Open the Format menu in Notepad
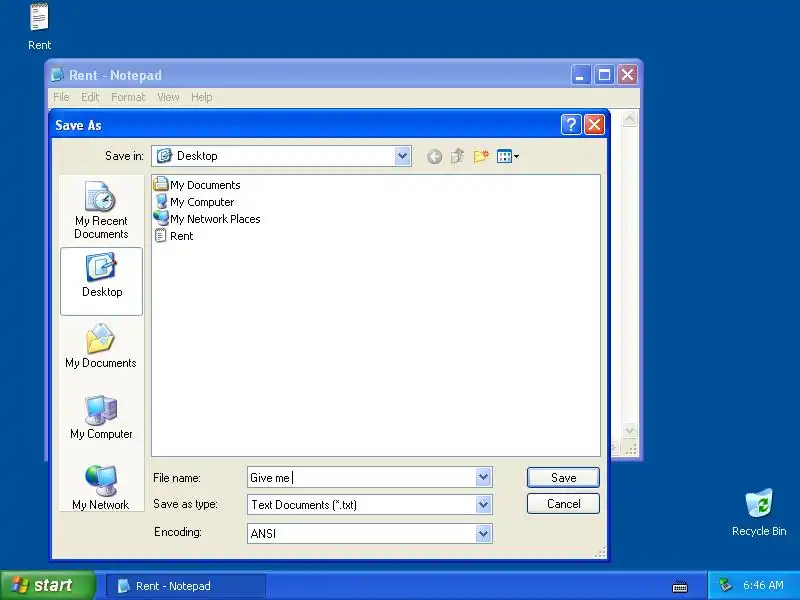 click(128, 97)
